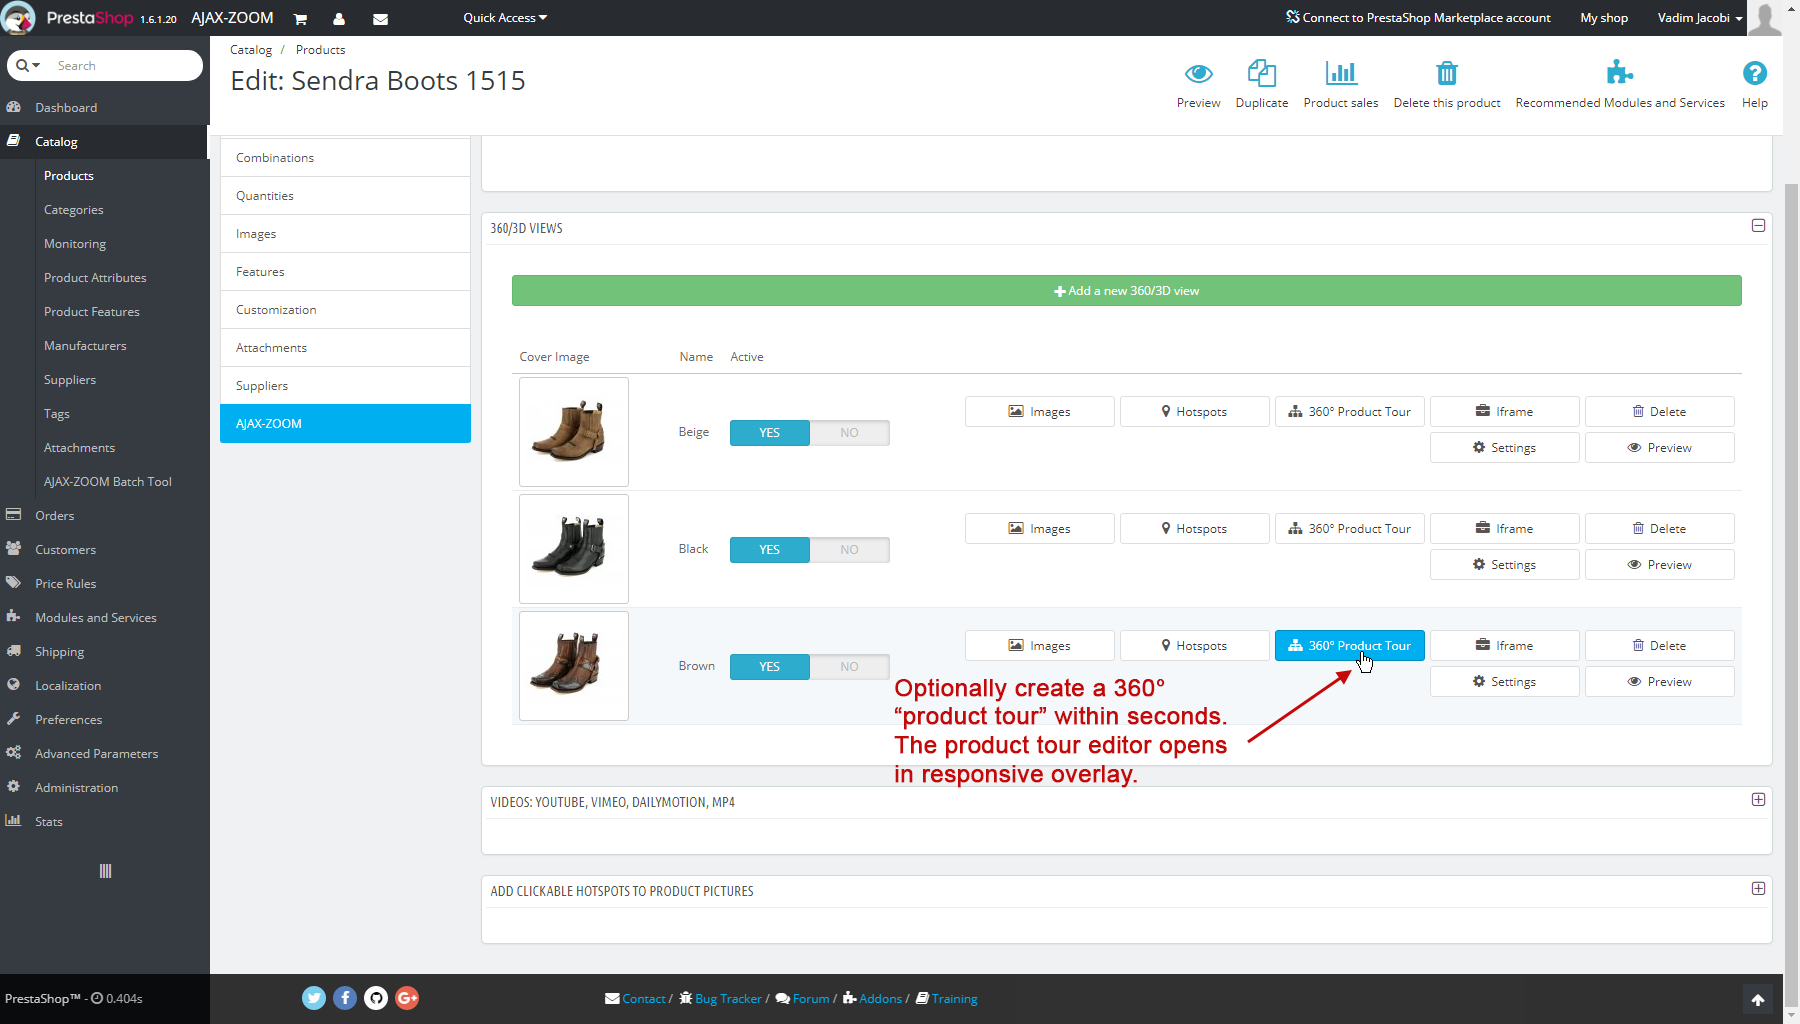Open Product Attributes in sidebar

pos(95,278)
